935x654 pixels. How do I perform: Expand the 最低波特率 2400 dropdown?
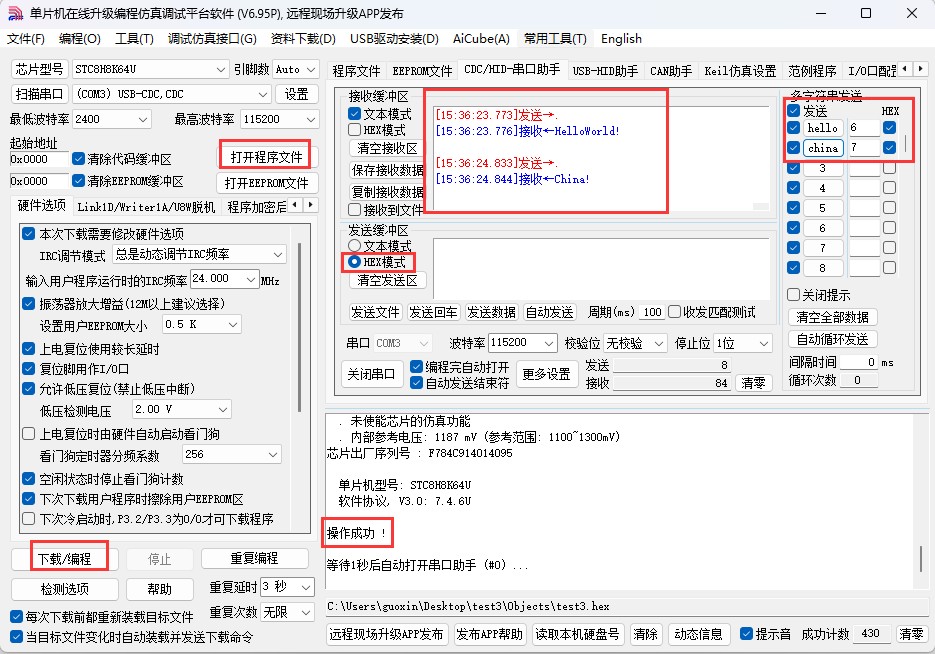click(x=143, y=119)
